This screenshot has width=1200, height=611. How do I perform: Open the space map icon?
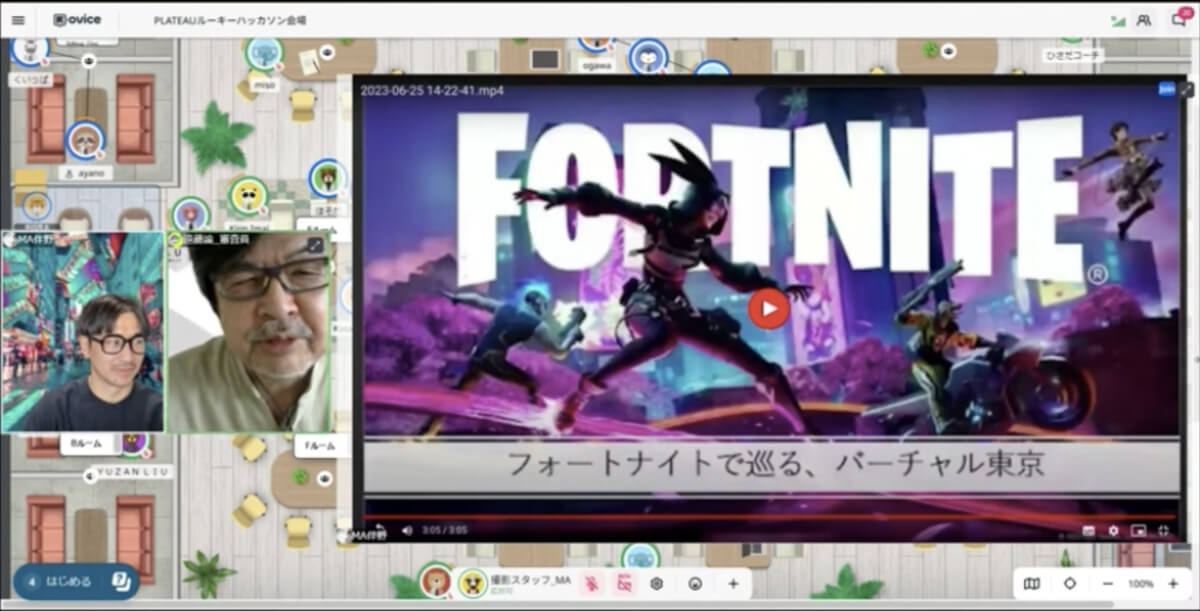(1032, 584)
